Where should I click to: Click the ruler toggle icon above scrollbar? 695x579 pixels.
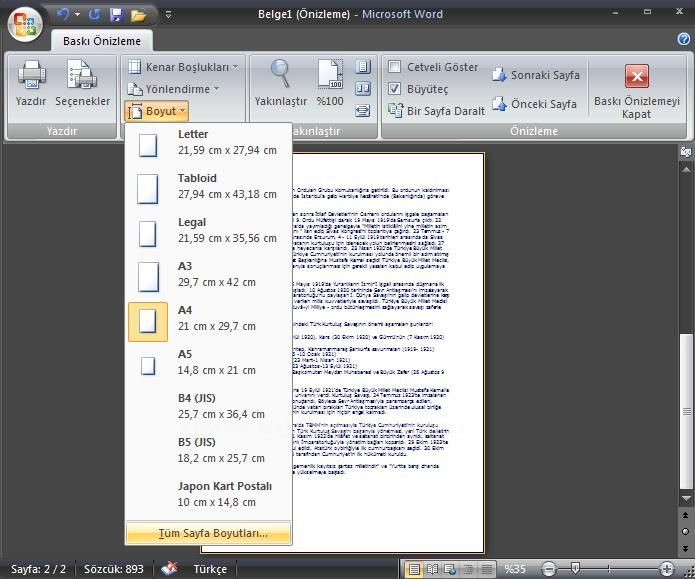(x=686, y=152)
